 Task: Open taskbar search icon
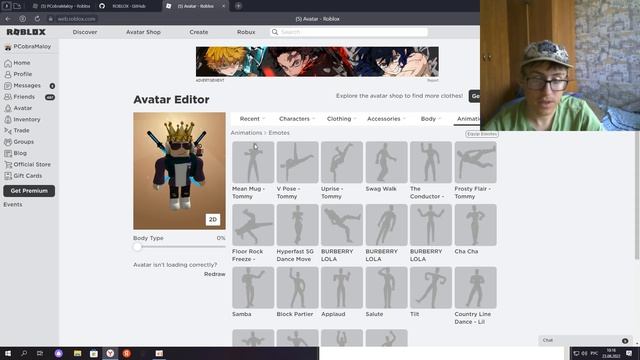click(24, 353)
